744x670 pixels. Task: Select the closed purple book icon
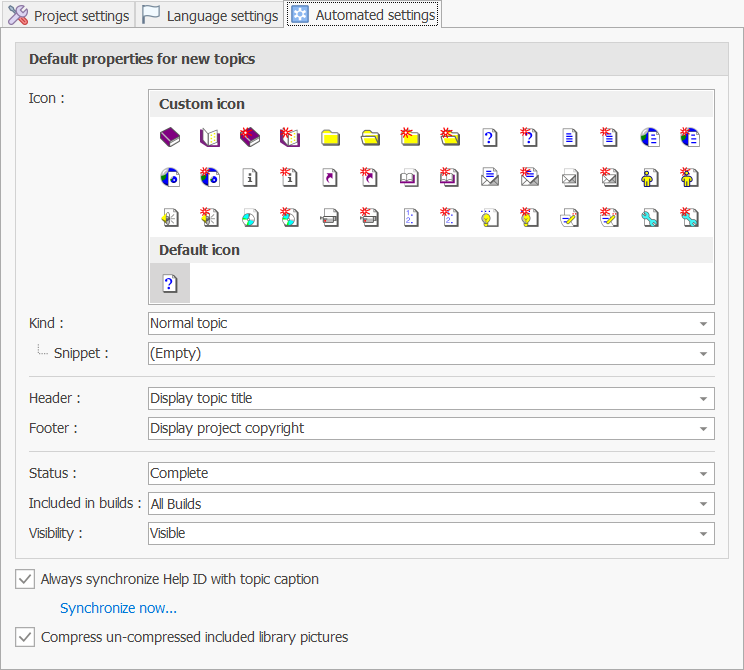[x=169, y=138]
